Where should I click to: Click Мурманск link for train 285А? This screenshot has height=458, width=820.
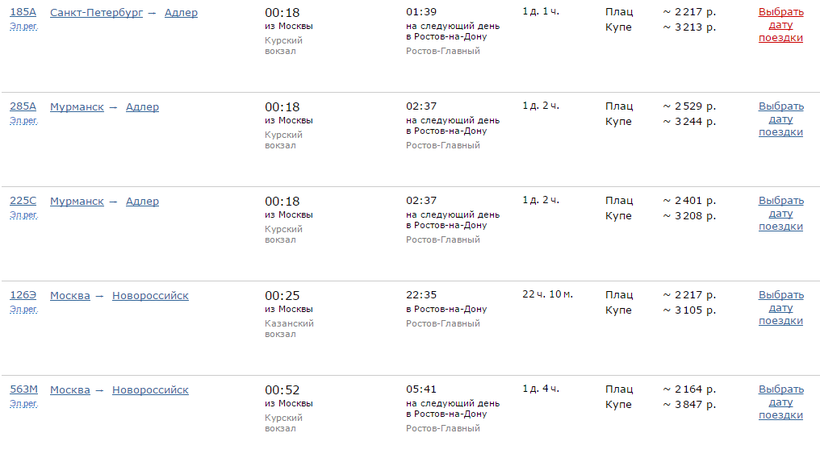(77, 107)
